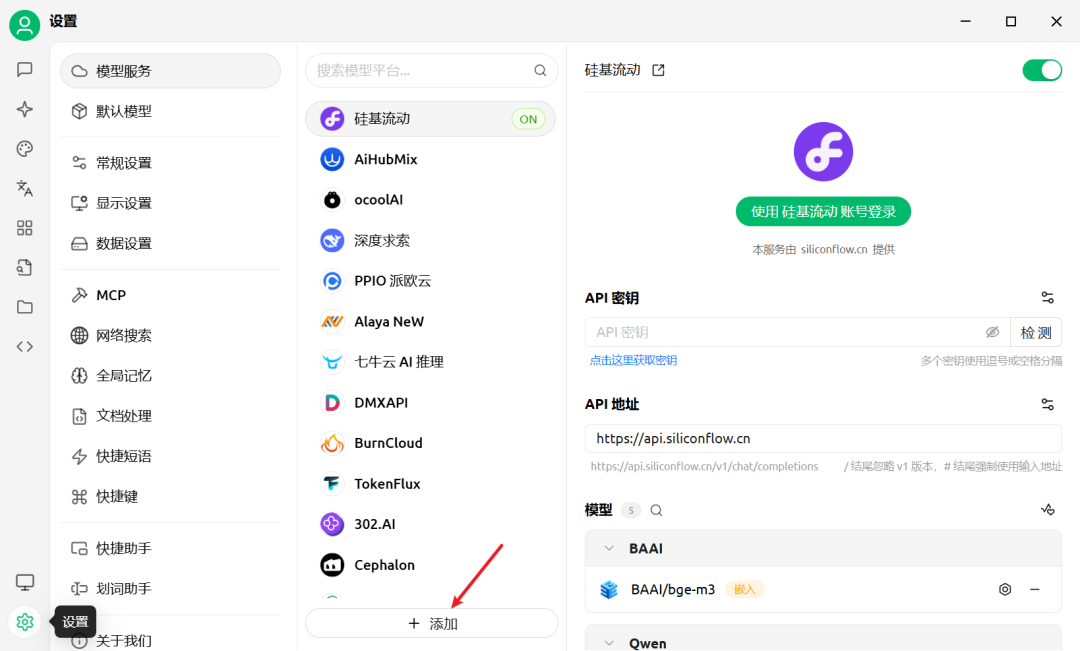Open the palette painting sidebar icon
Image resolution: width=1080 pixels, height=651 pixels.
click(x=25, y=149)
